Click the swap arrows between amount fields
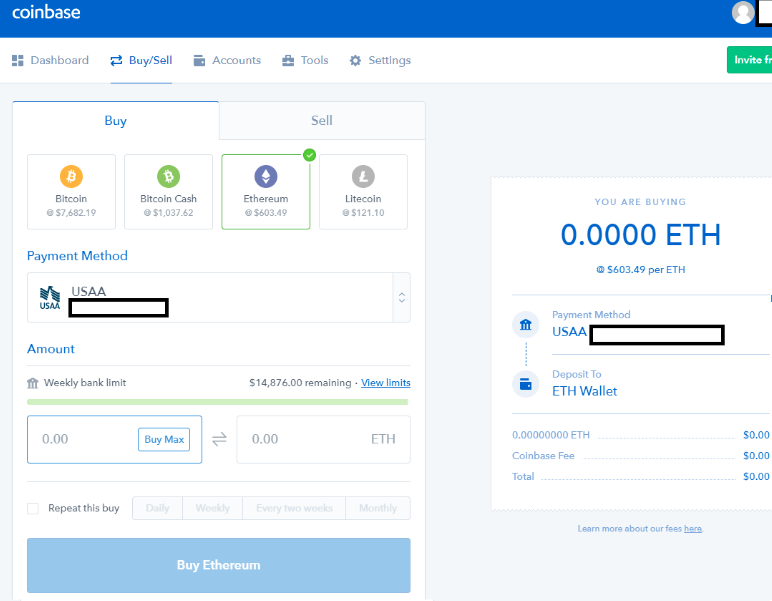 219,439
